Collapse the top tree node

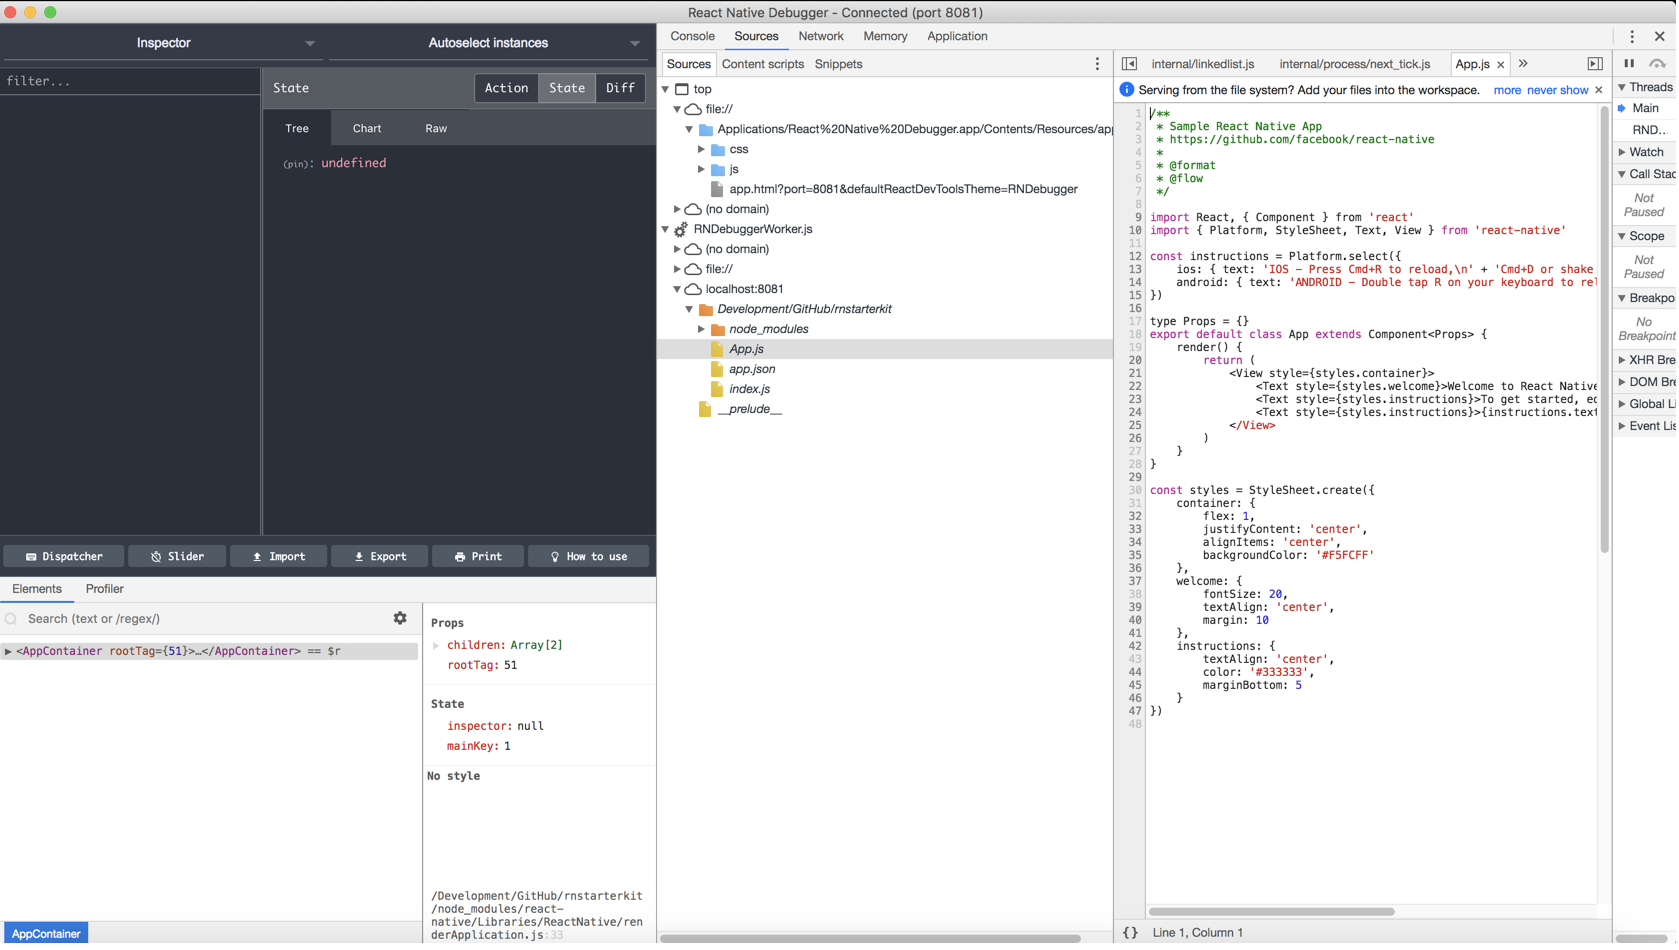coord(666,89)
